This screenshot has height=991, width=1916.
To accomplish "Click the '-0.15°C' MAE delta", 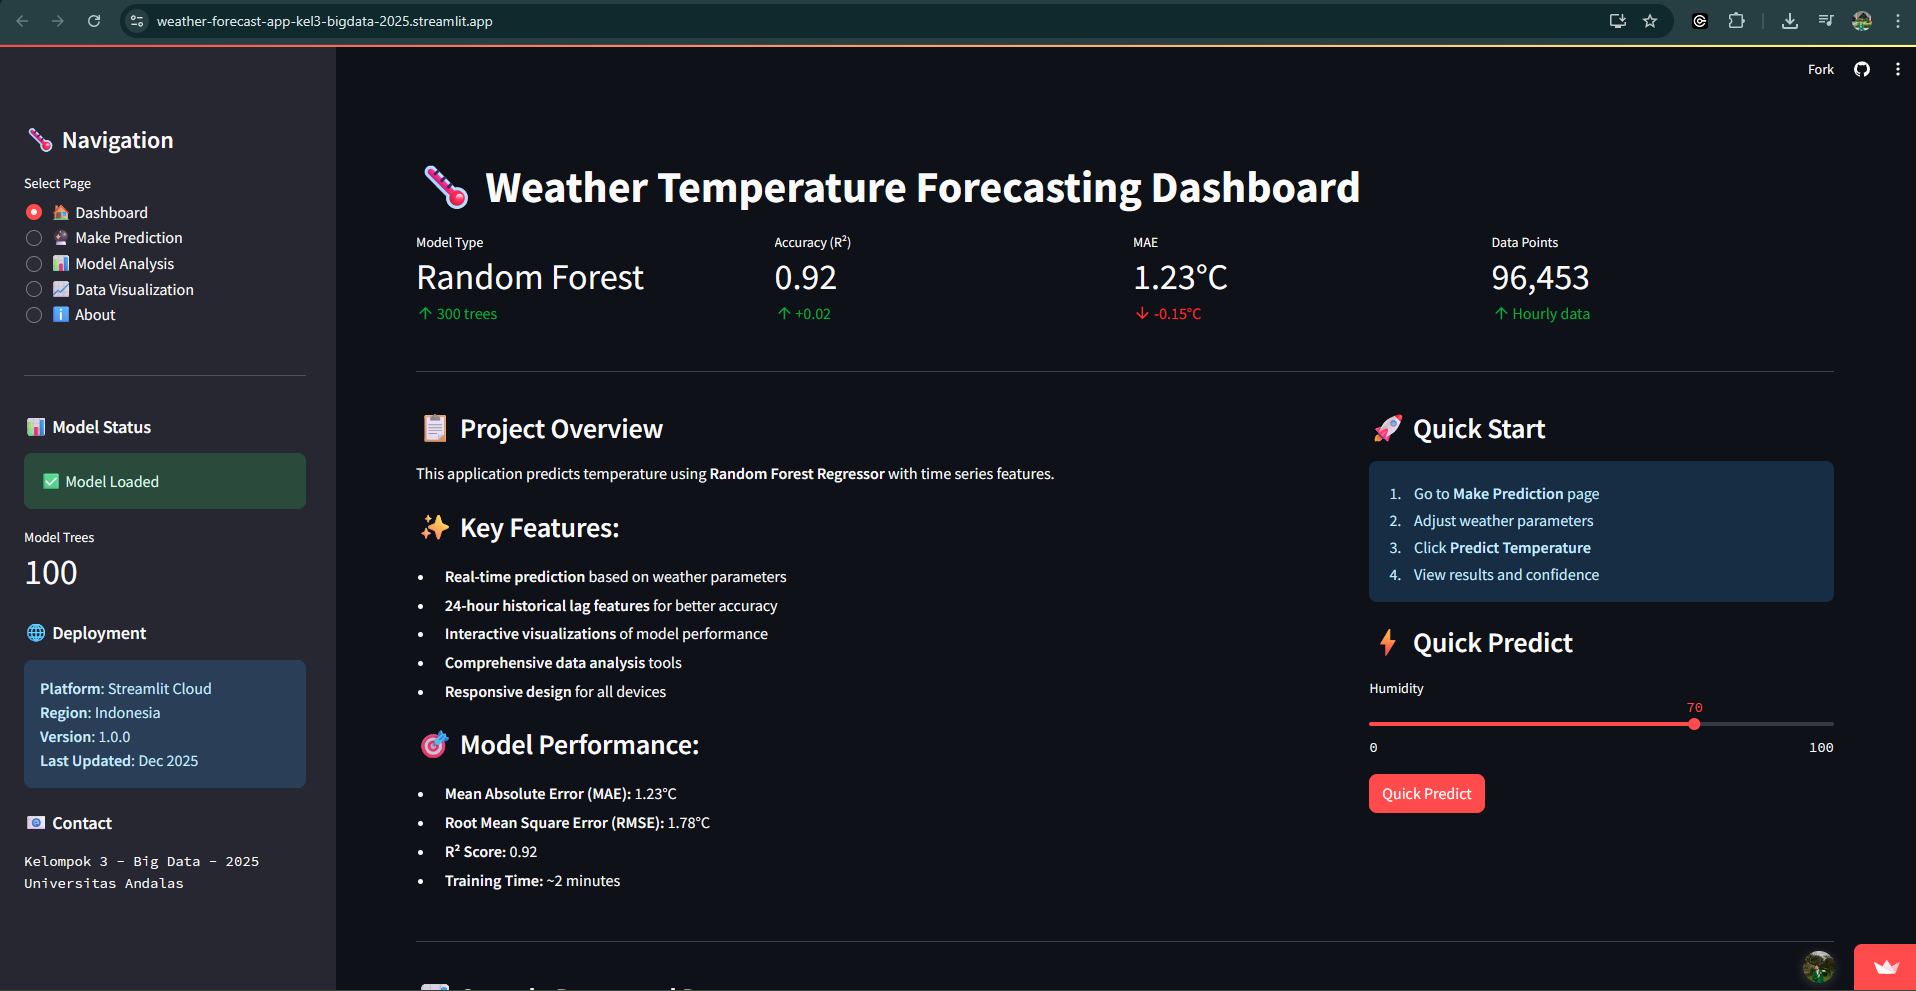I will 1169,314.
